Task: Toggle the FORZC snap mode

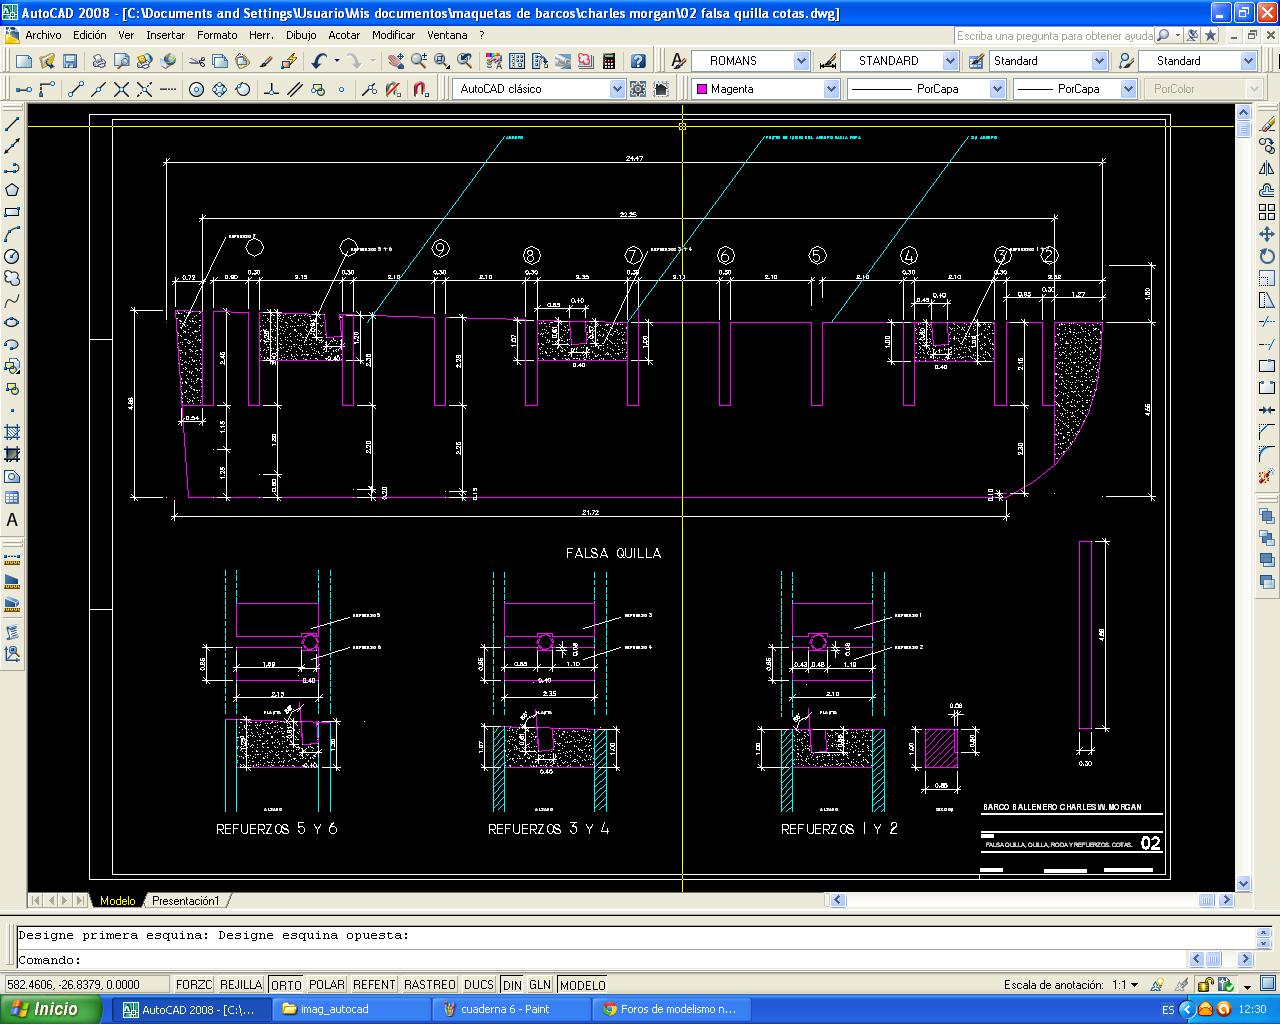Action: pyautogui.click(x=194, y=985)
